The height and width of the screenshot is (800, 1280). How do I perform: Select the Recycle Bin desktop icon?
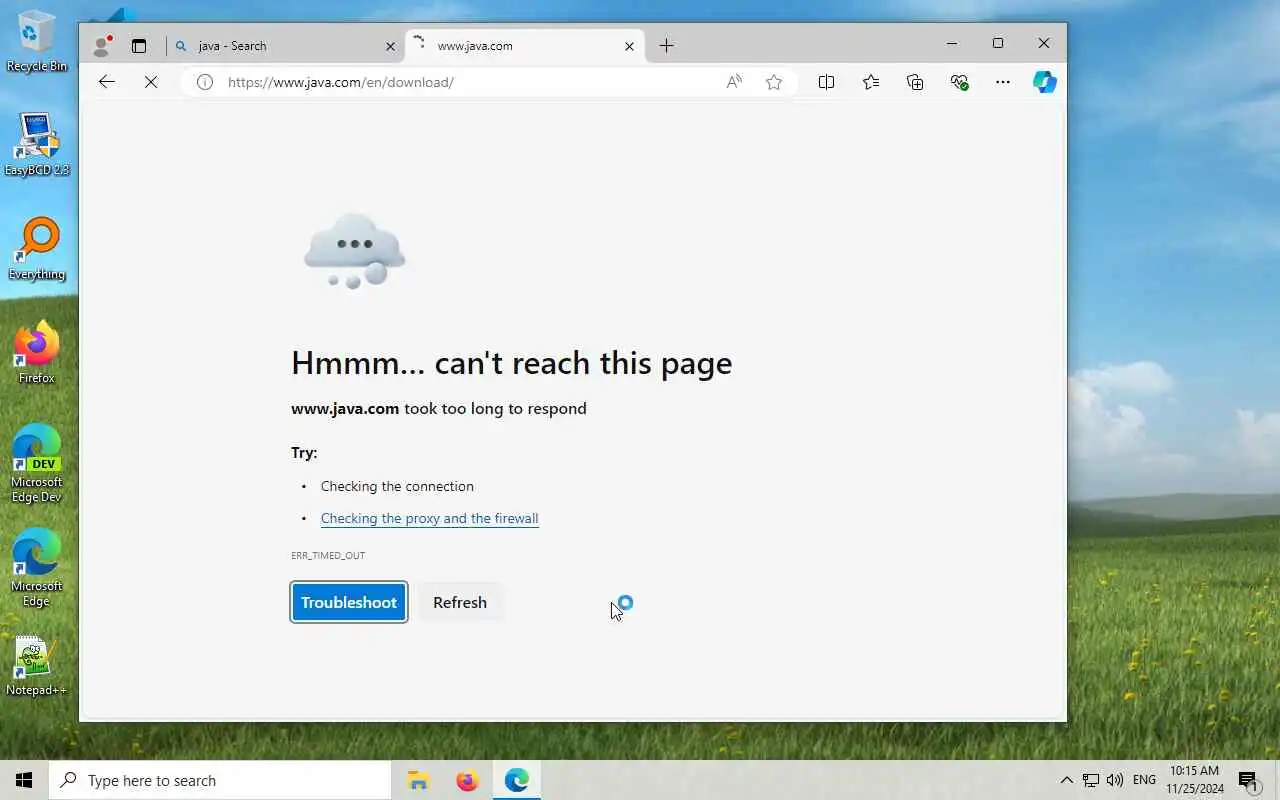click(37, 42)
